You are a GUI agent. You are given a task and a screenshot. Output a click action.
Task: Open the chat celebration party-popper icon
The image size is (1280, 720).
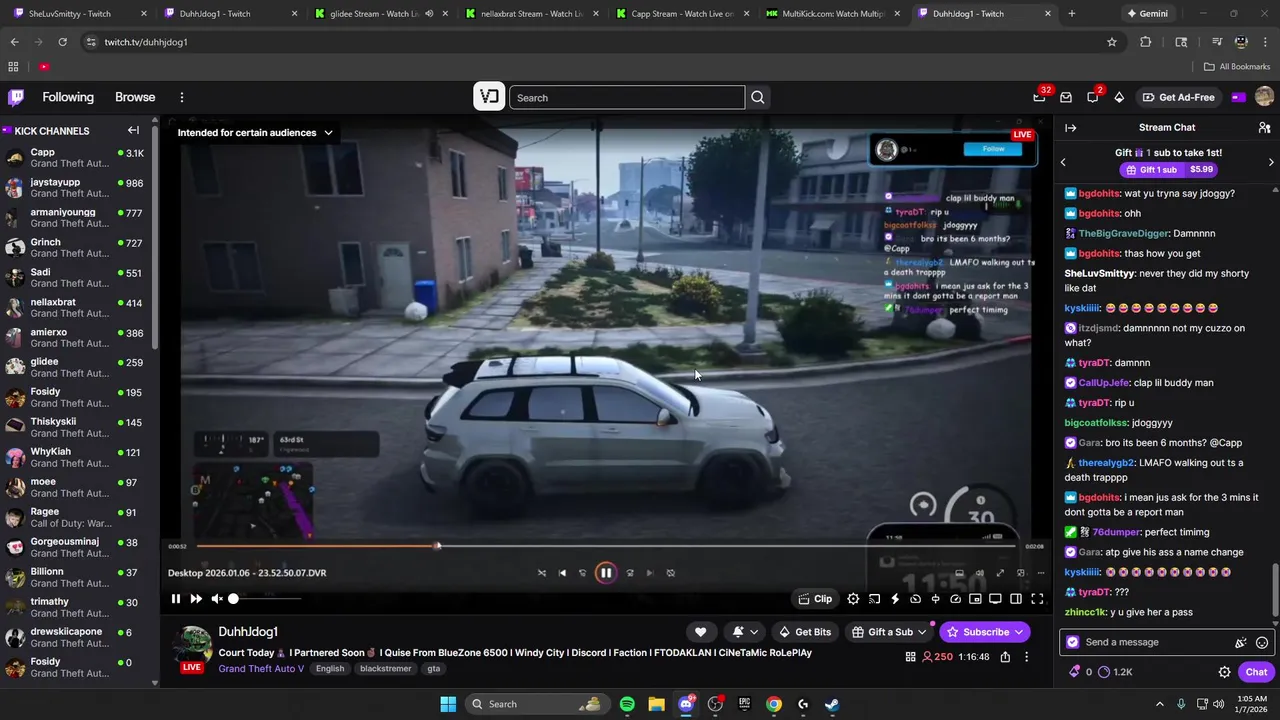[1241, 643]
